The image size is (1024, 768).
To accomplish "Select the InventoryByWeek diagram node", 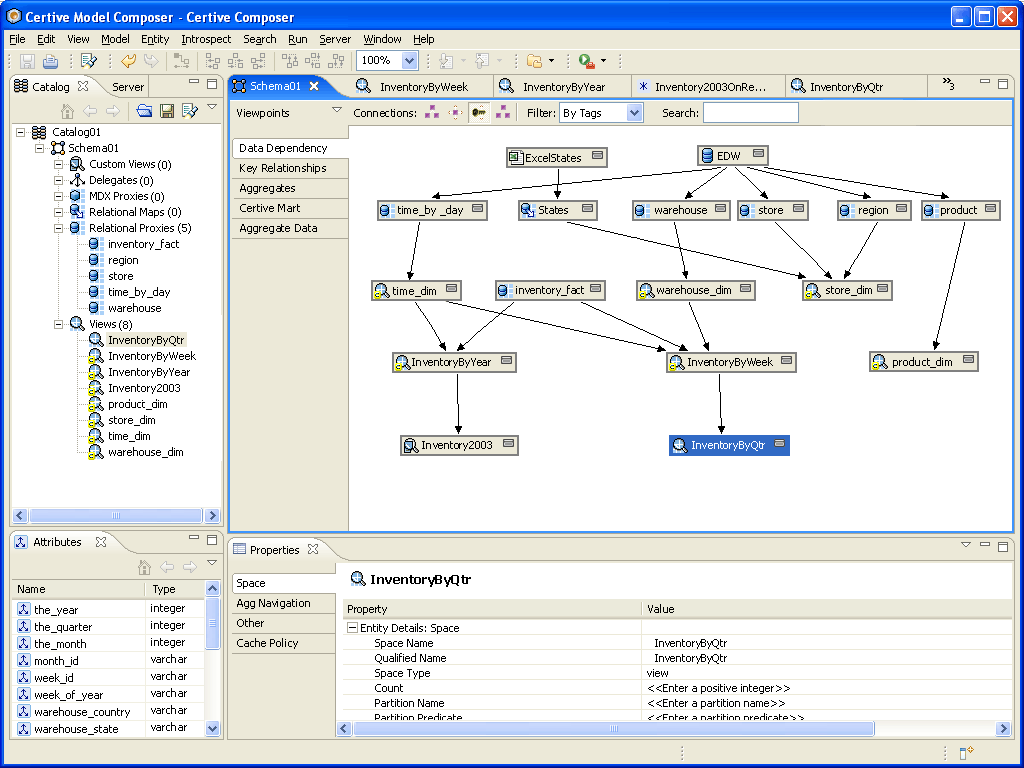I will coord(731,362).
